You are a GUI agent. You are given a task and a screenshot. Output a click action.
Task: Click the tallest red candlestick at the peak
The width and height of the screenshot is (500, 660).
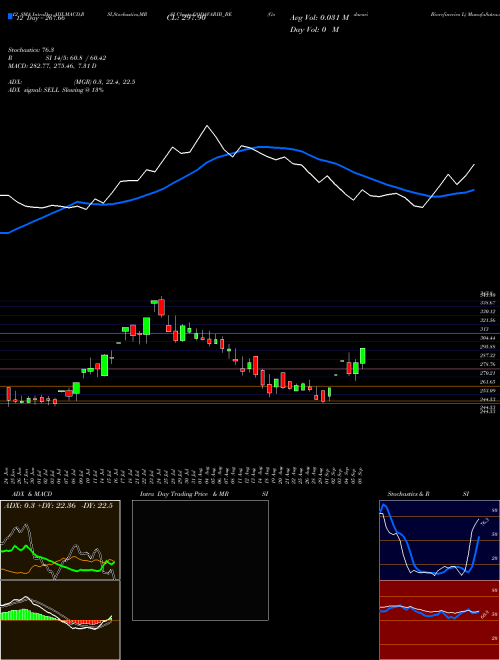tap(162, 307)
